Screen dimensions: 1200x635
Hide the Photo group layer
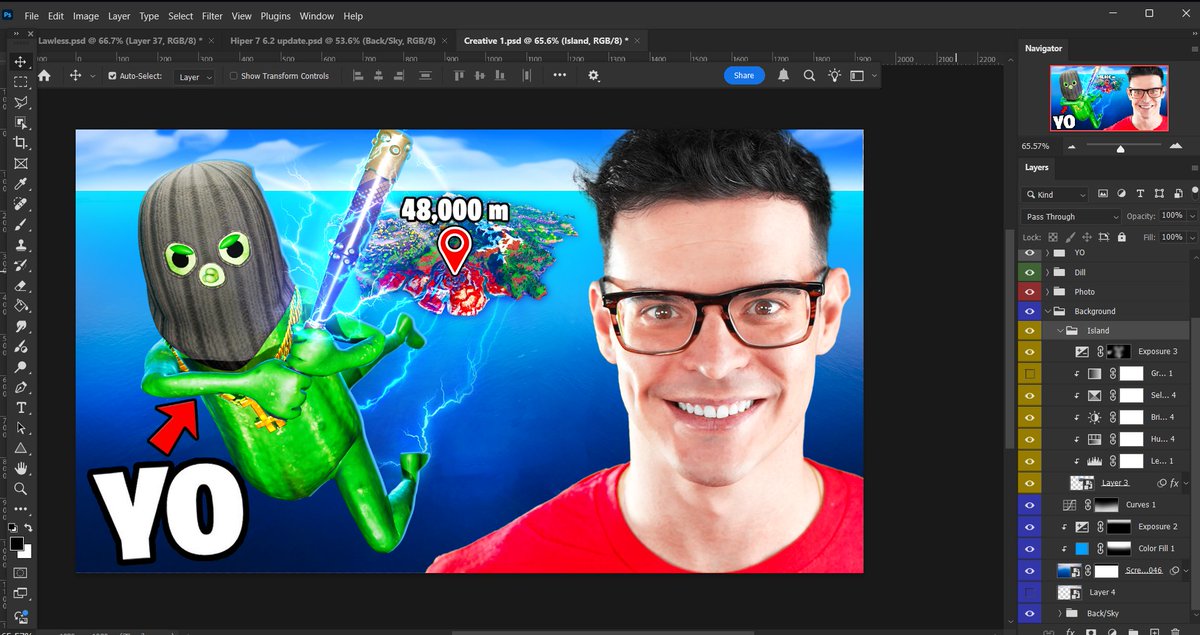click(x=1029, y=292)
